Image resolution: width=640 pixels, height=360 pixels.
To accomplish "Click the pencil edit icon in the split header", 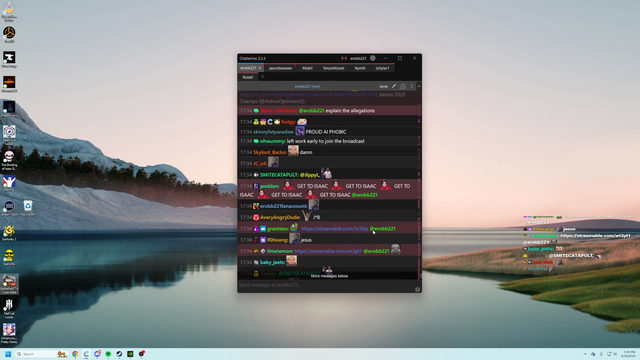I will [x=394, y=86].
